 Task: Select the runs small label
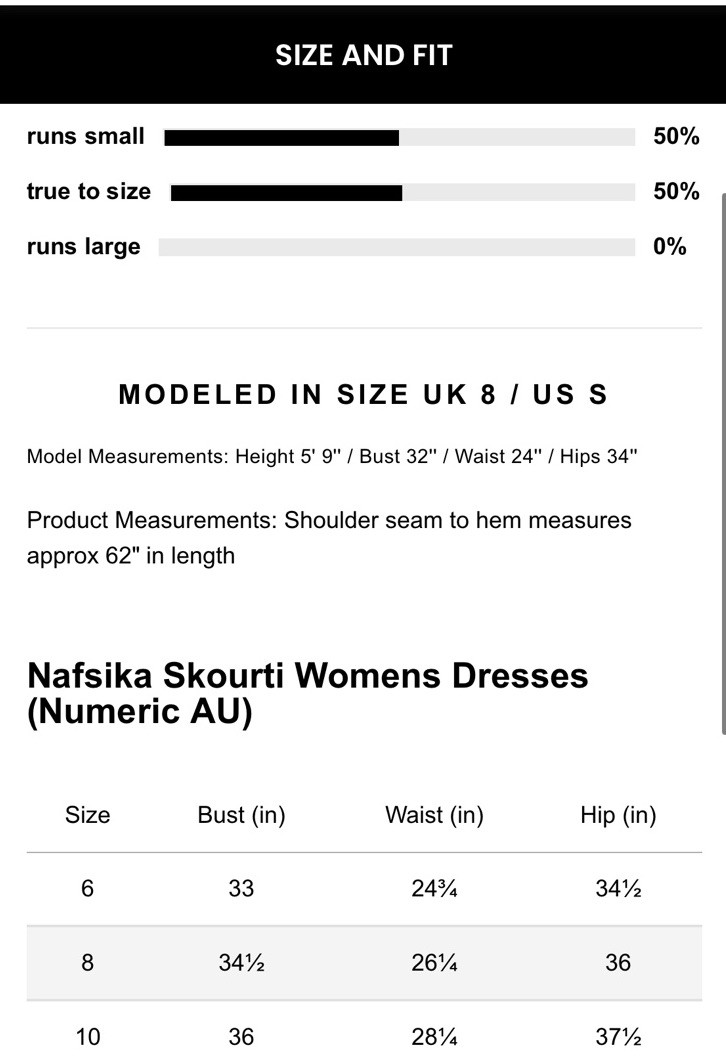86,137
